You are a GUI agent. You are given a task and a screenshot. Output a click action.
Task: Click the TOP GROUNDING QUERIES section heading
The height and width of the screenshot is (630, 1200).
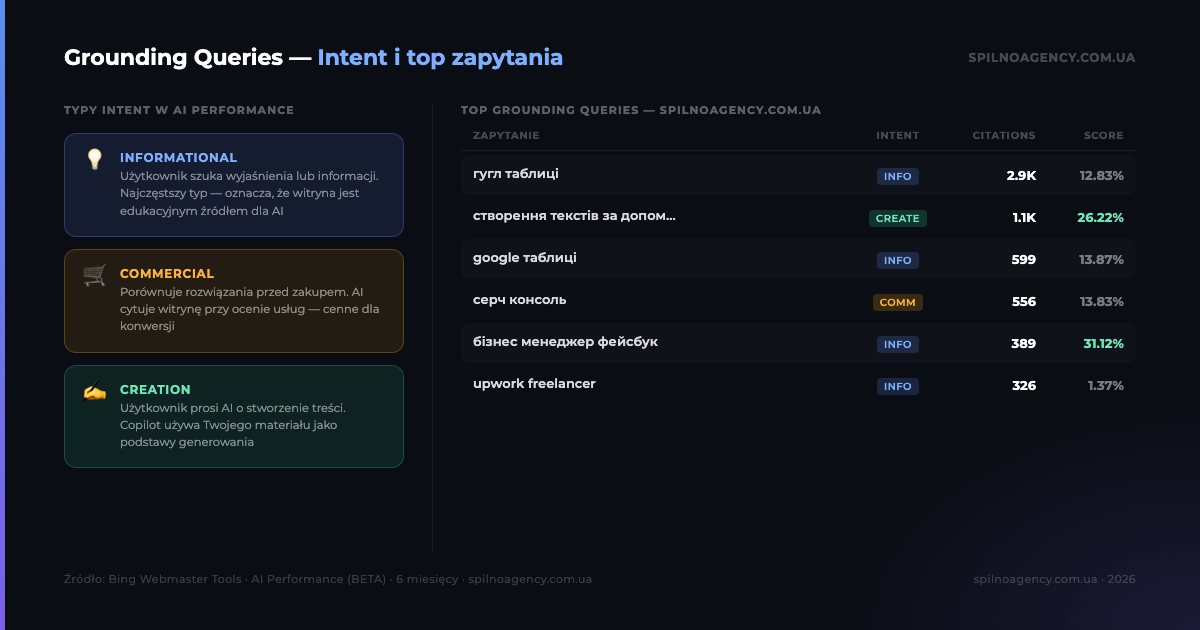tap(641, 110)
